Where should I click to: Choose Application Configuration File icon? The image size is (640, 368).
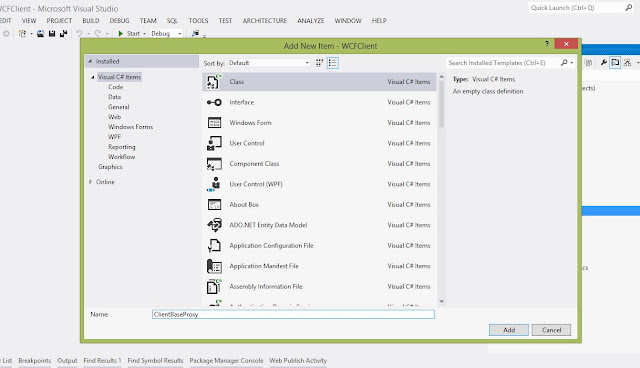(x=214, y=245)
